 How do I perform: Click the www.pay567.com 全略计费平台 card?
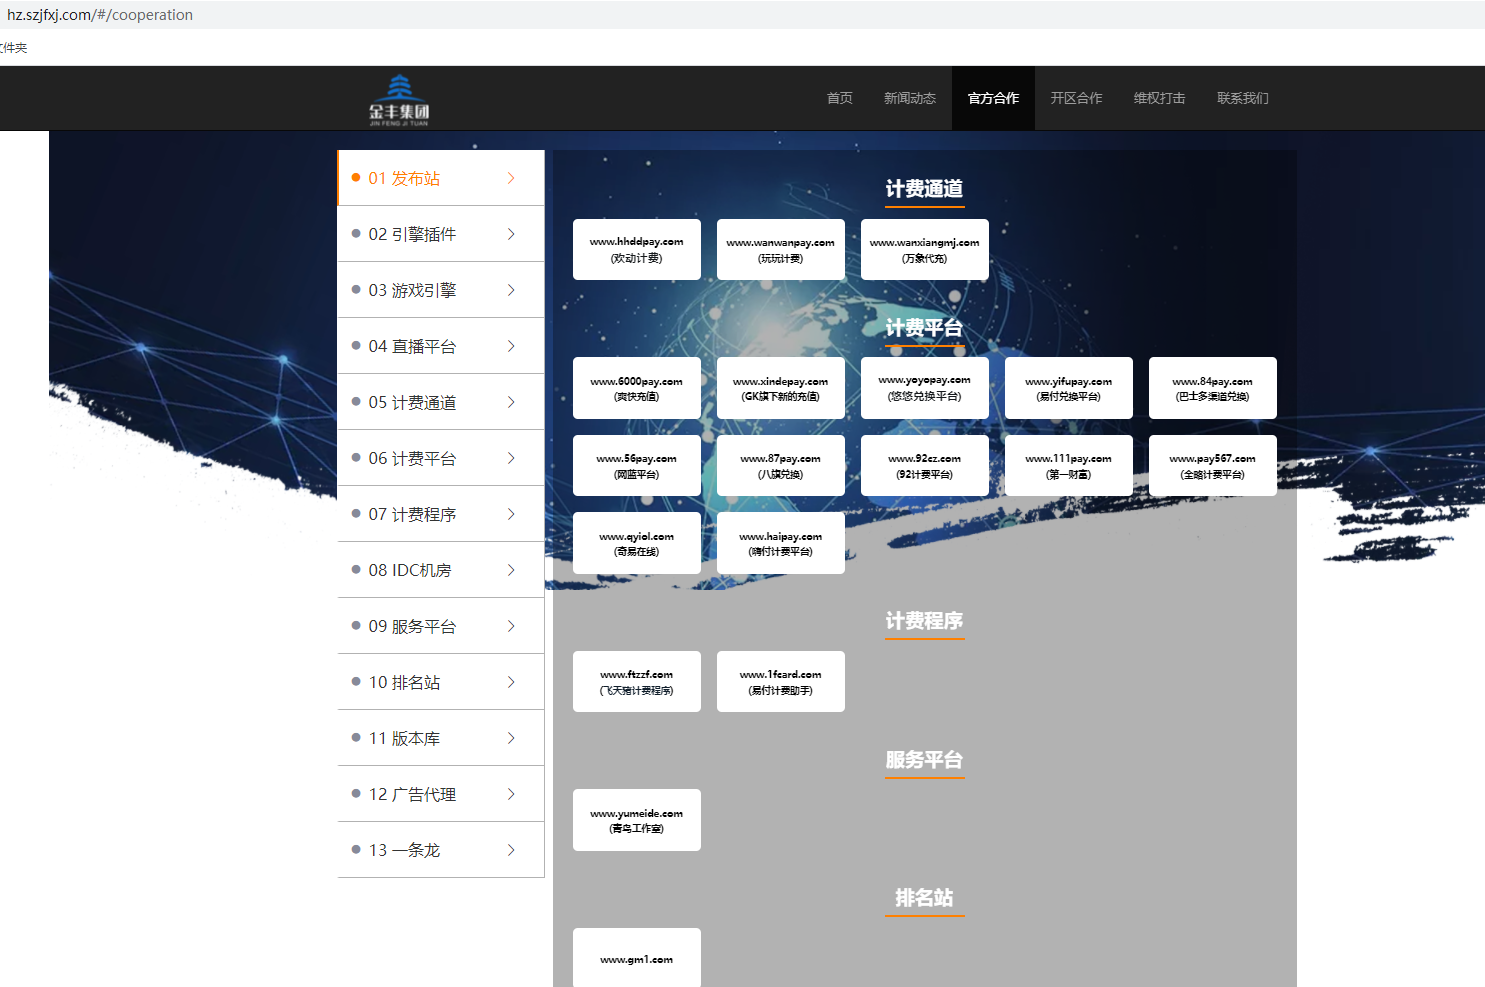point(1212,465)
